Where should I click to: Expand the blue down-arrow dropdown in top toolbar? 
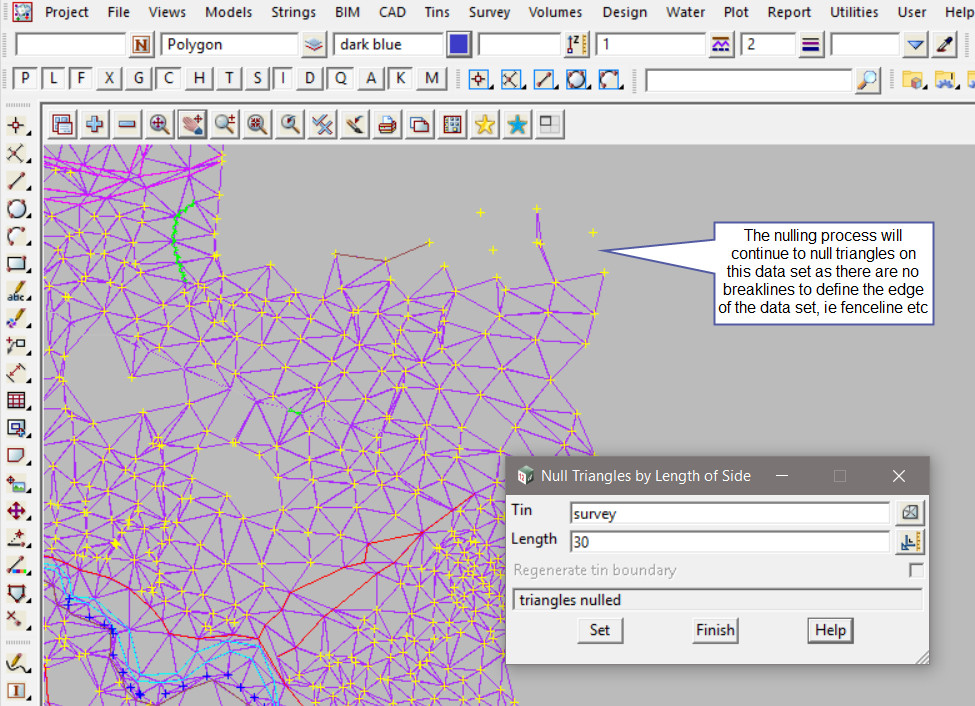[916, 45]
